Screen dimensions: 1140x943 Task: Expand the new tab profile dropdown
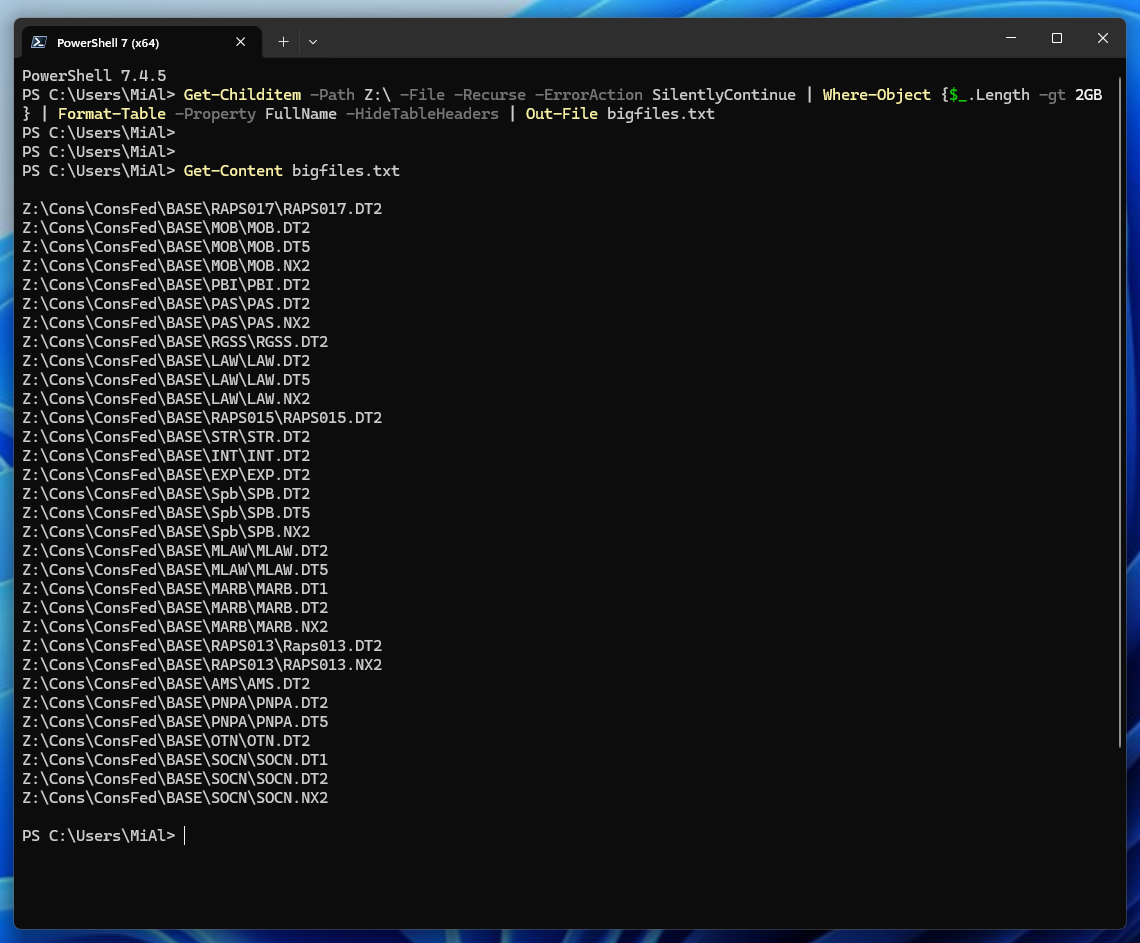tap(313, 42)
